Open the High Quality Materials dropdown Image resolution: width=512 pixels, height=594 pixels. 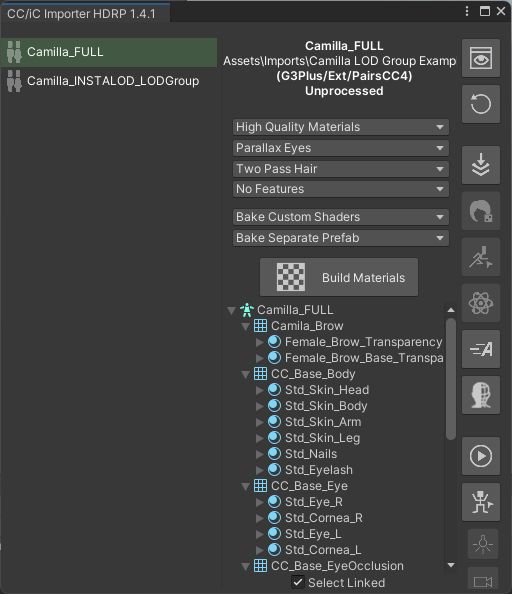pos(340,127)
